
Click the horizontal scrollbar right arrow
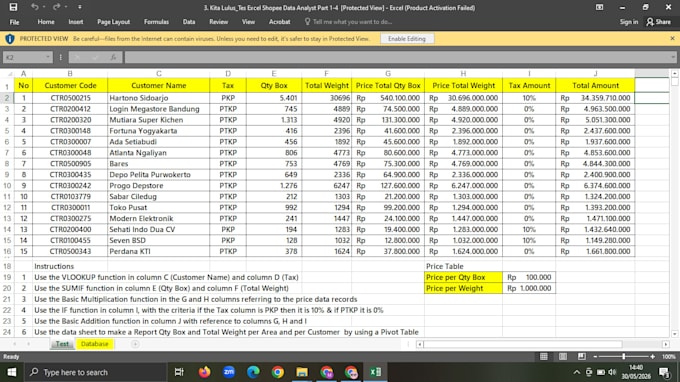point(666,344)
